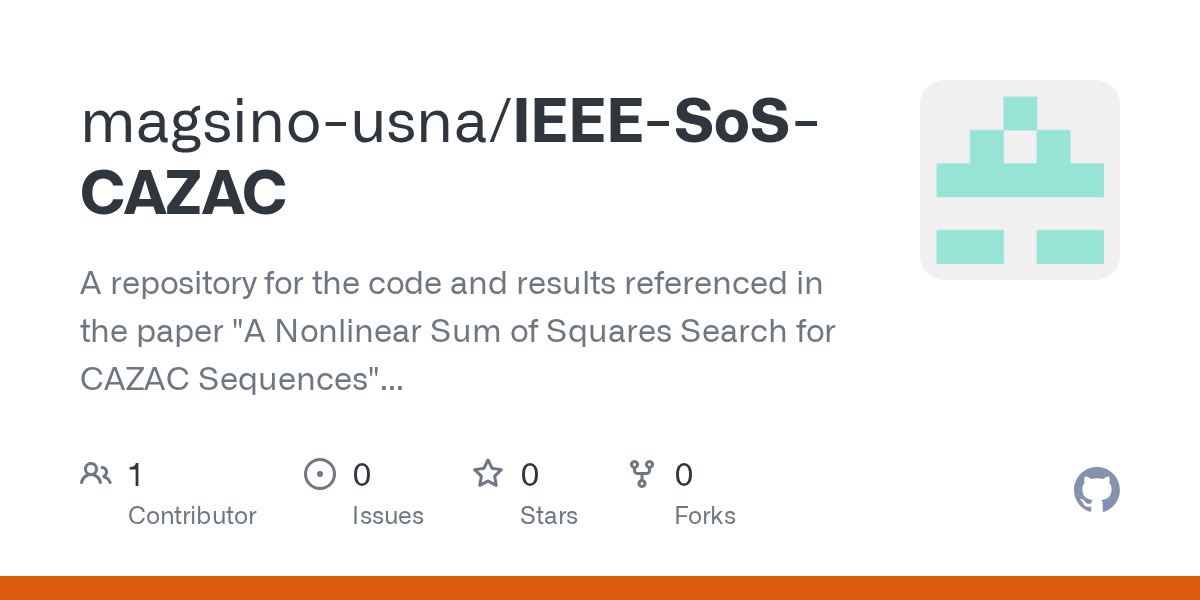Click the Contributor people icon

pyautogui.click(x=96, y=473)
